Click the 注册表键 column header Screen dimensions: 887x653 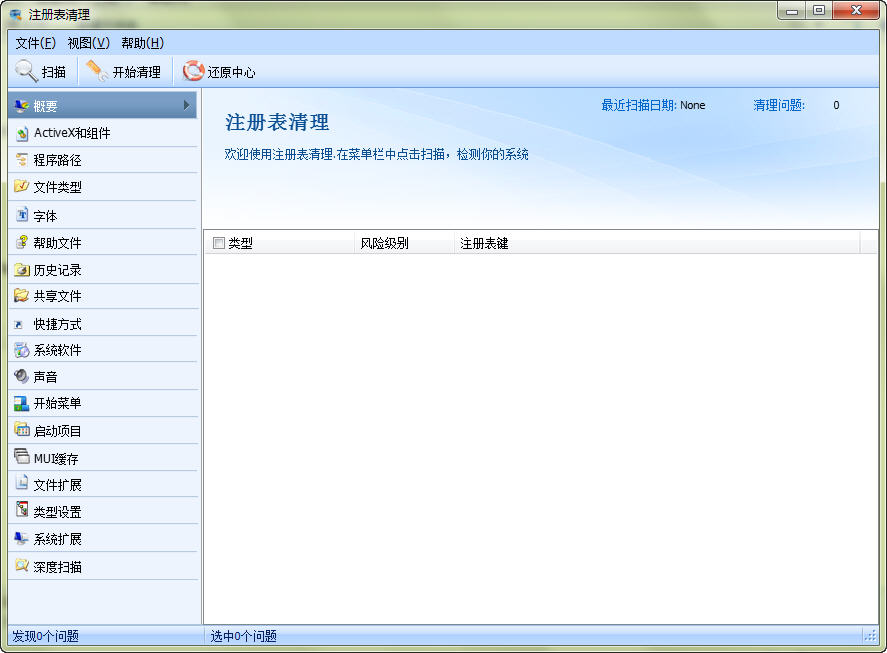(484, 243)
